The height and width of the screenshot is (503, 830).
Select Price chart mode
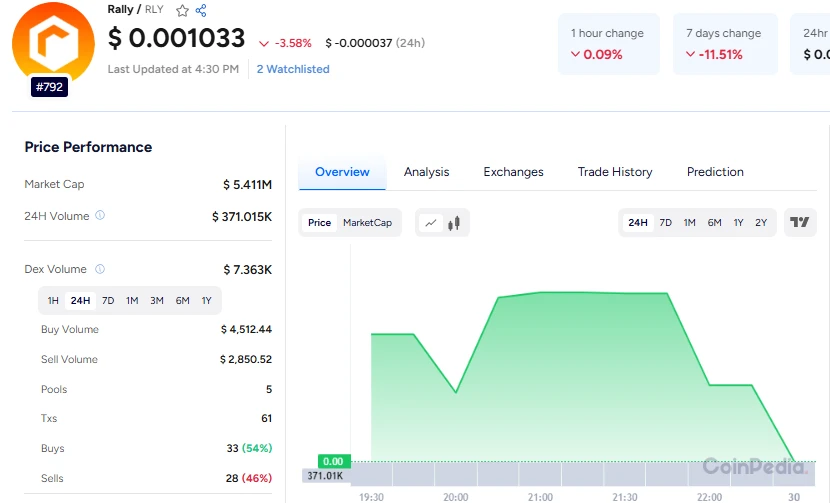pyautogui.click(x=319, y=223)
